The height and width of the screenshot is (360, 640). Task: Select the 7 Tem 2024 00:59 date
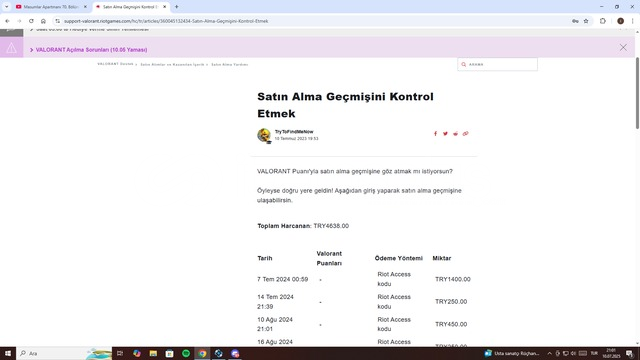[282, 279]
